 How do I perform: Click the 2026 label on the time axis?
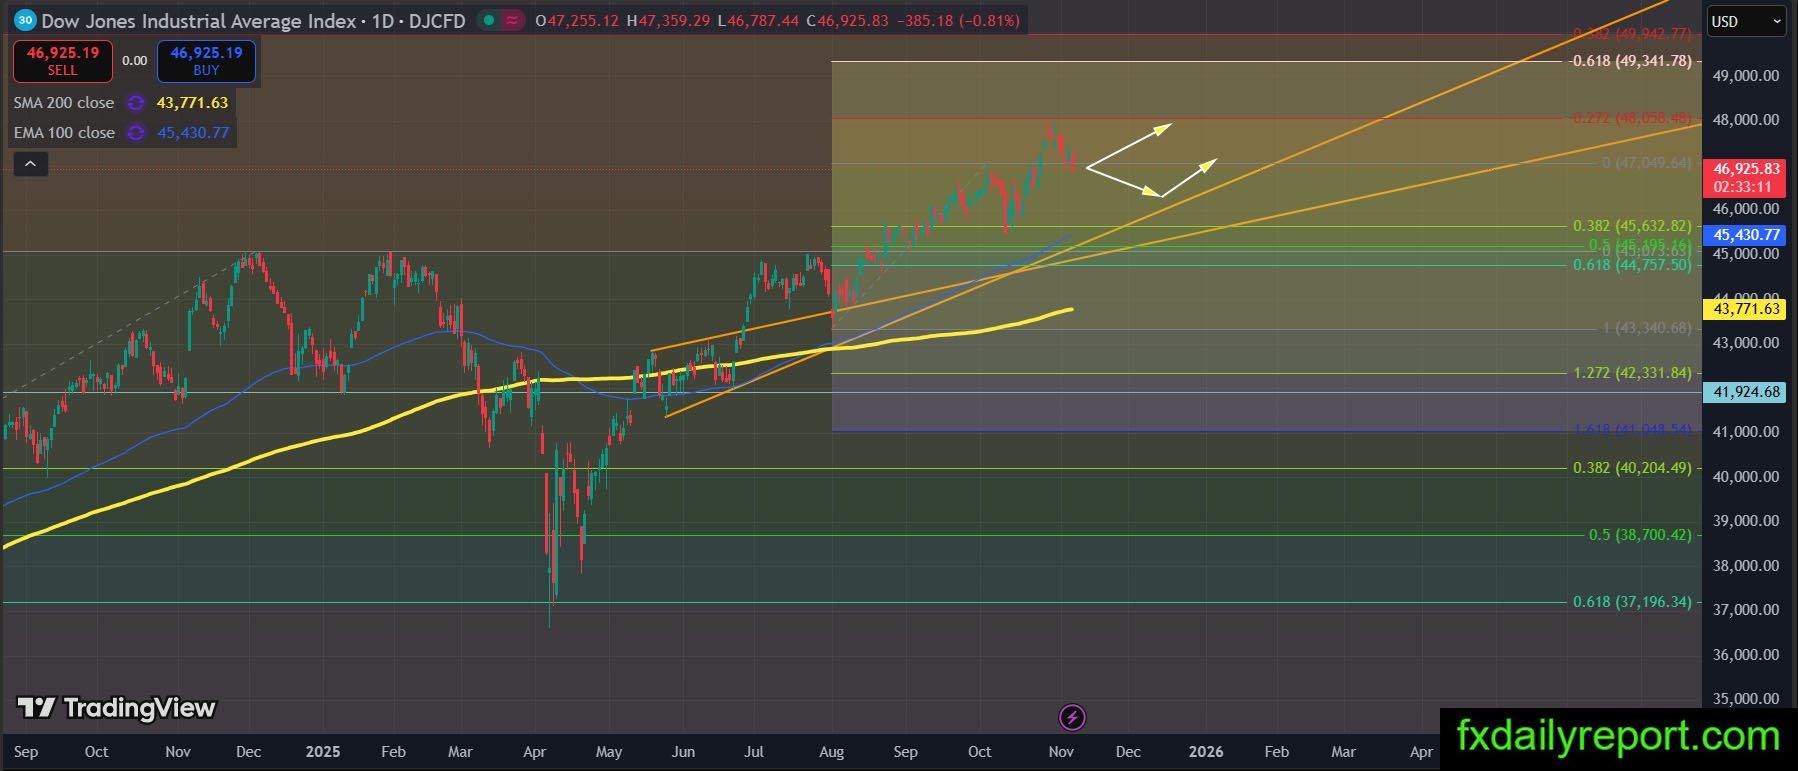[1206, 752]
